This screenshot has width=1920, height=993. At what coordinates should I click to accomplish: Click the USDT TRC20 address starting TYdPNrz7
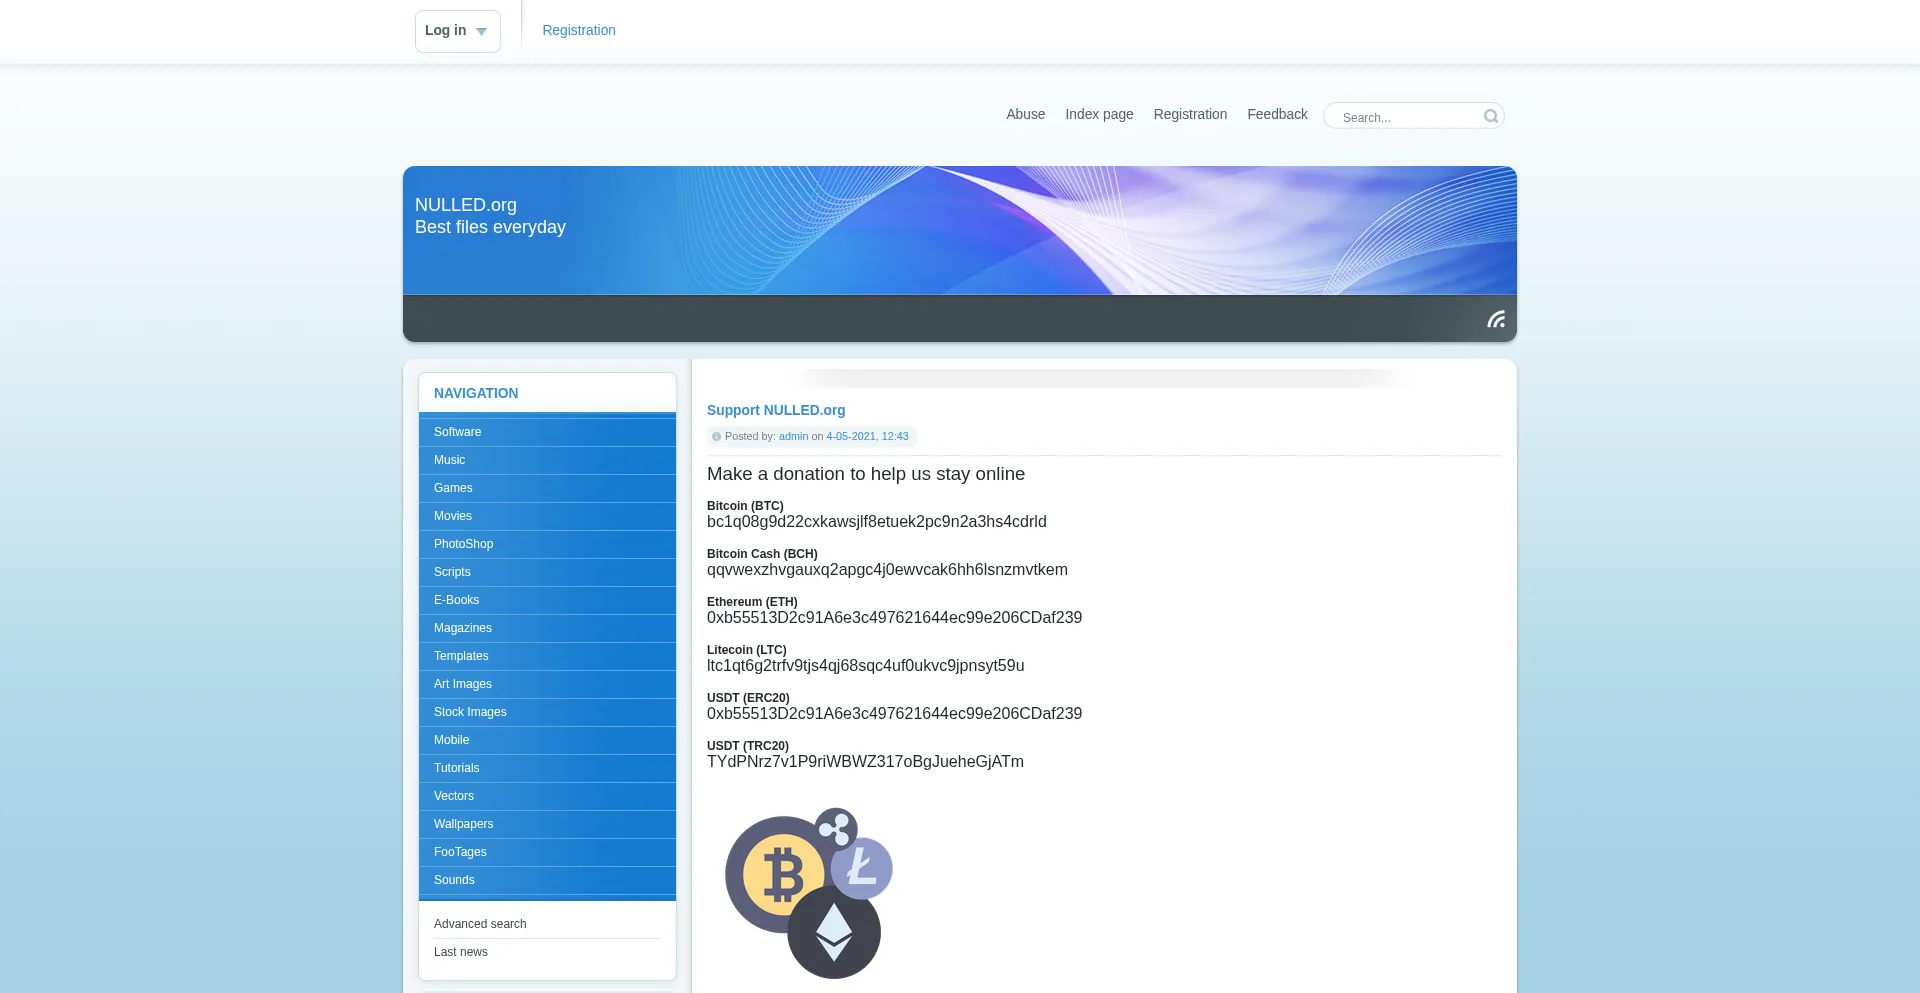click(865, 762)
